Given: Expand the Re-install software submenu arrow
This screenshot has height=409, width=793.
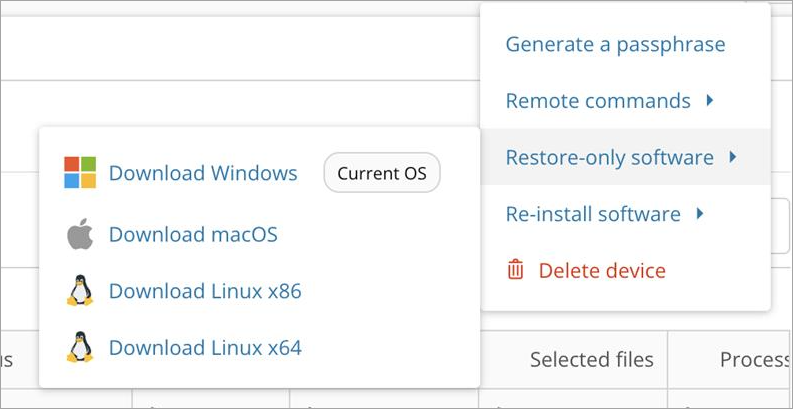Looking at the screenshot, I should coord(700,213).
